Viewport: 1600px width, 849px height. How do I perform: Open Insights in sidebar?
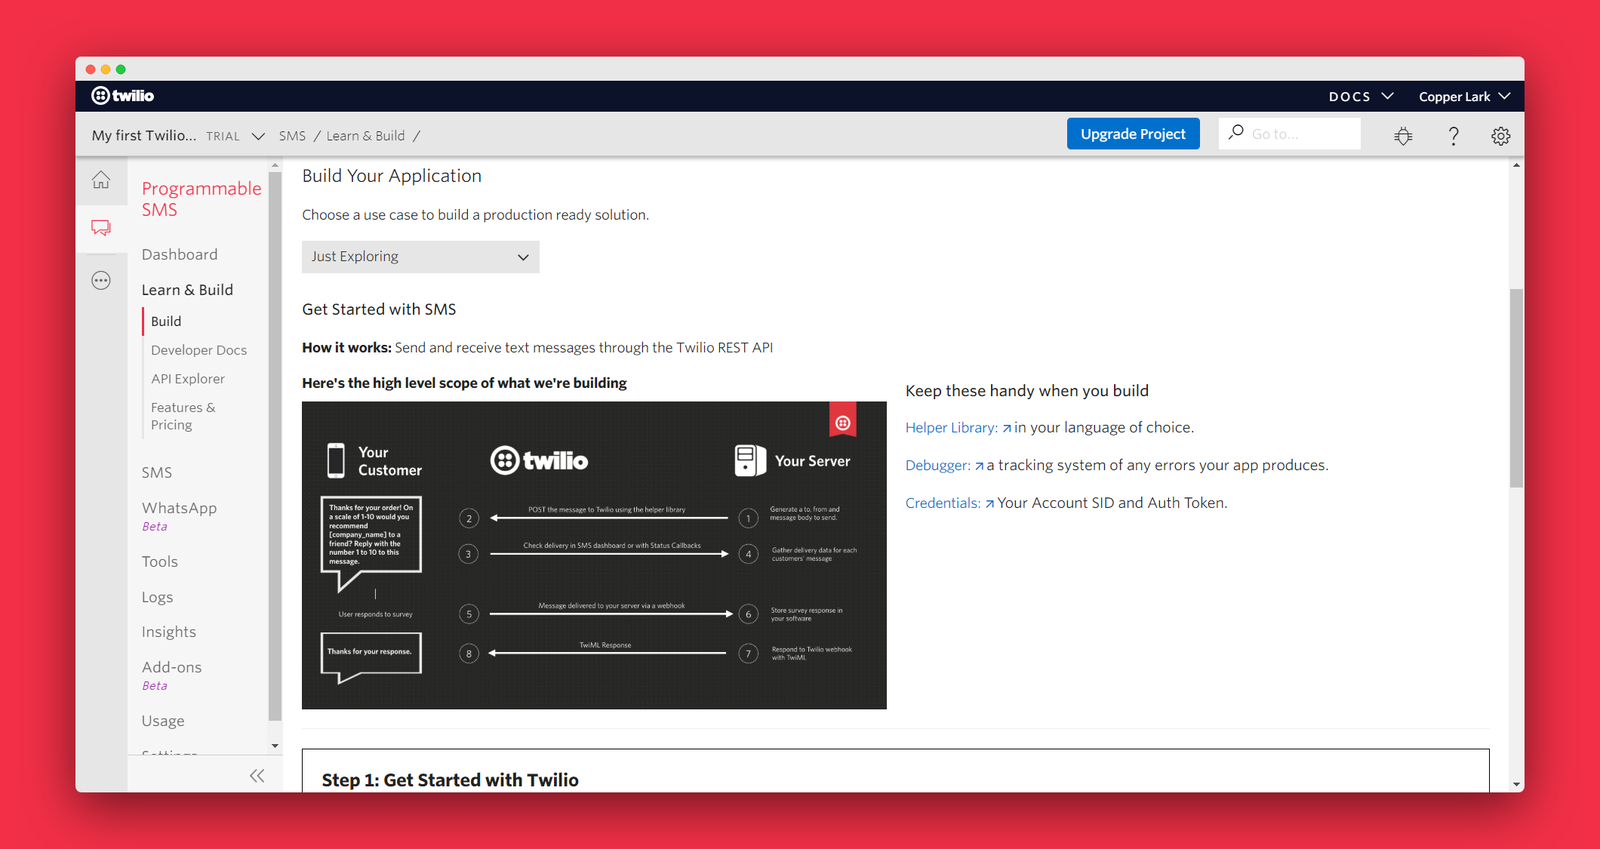click(169, 632)
